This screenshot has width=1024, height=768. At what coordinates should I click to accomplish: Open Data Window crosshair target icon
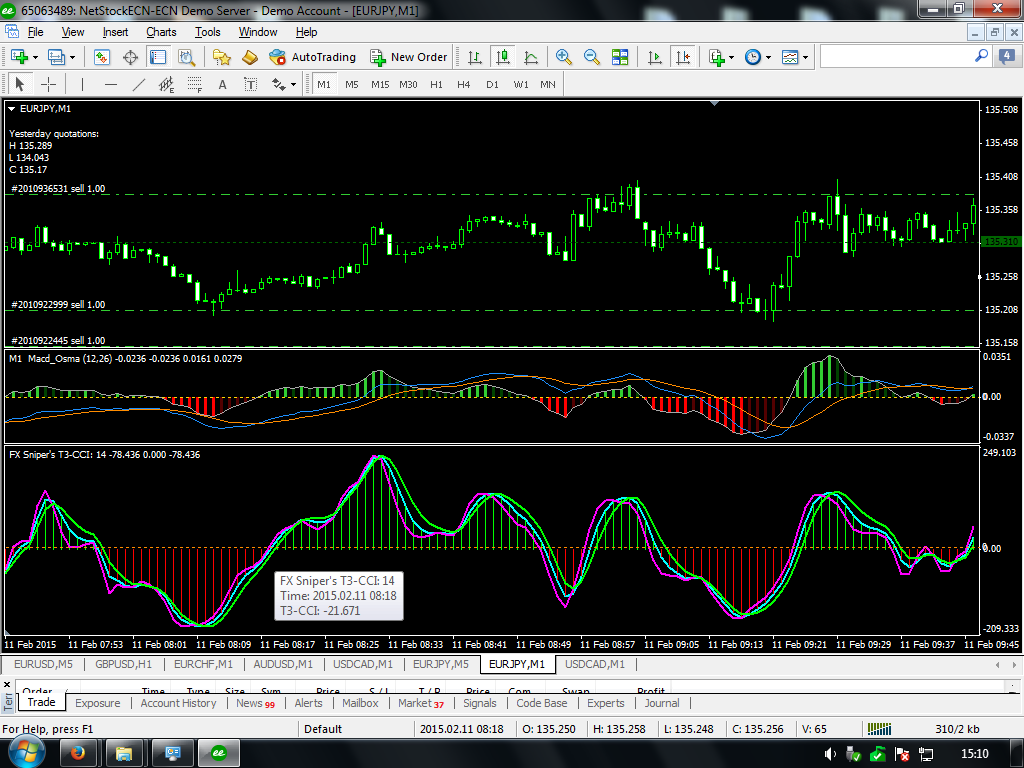(x=130, y=57)
